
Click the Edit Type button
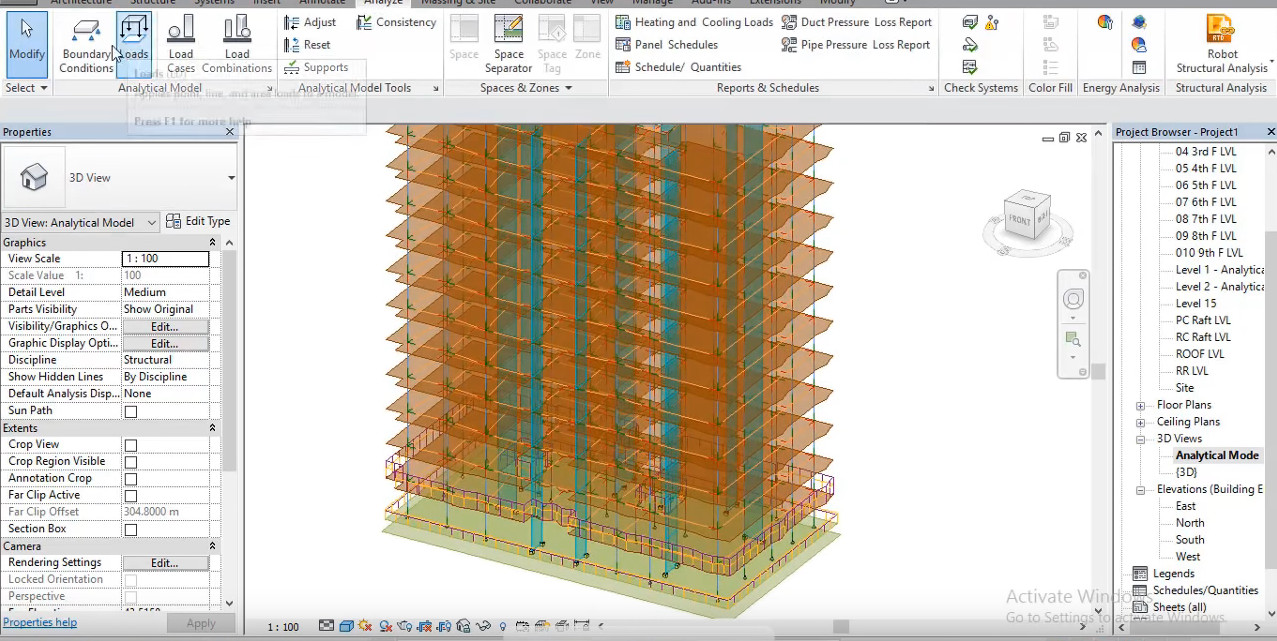(198, 221)
